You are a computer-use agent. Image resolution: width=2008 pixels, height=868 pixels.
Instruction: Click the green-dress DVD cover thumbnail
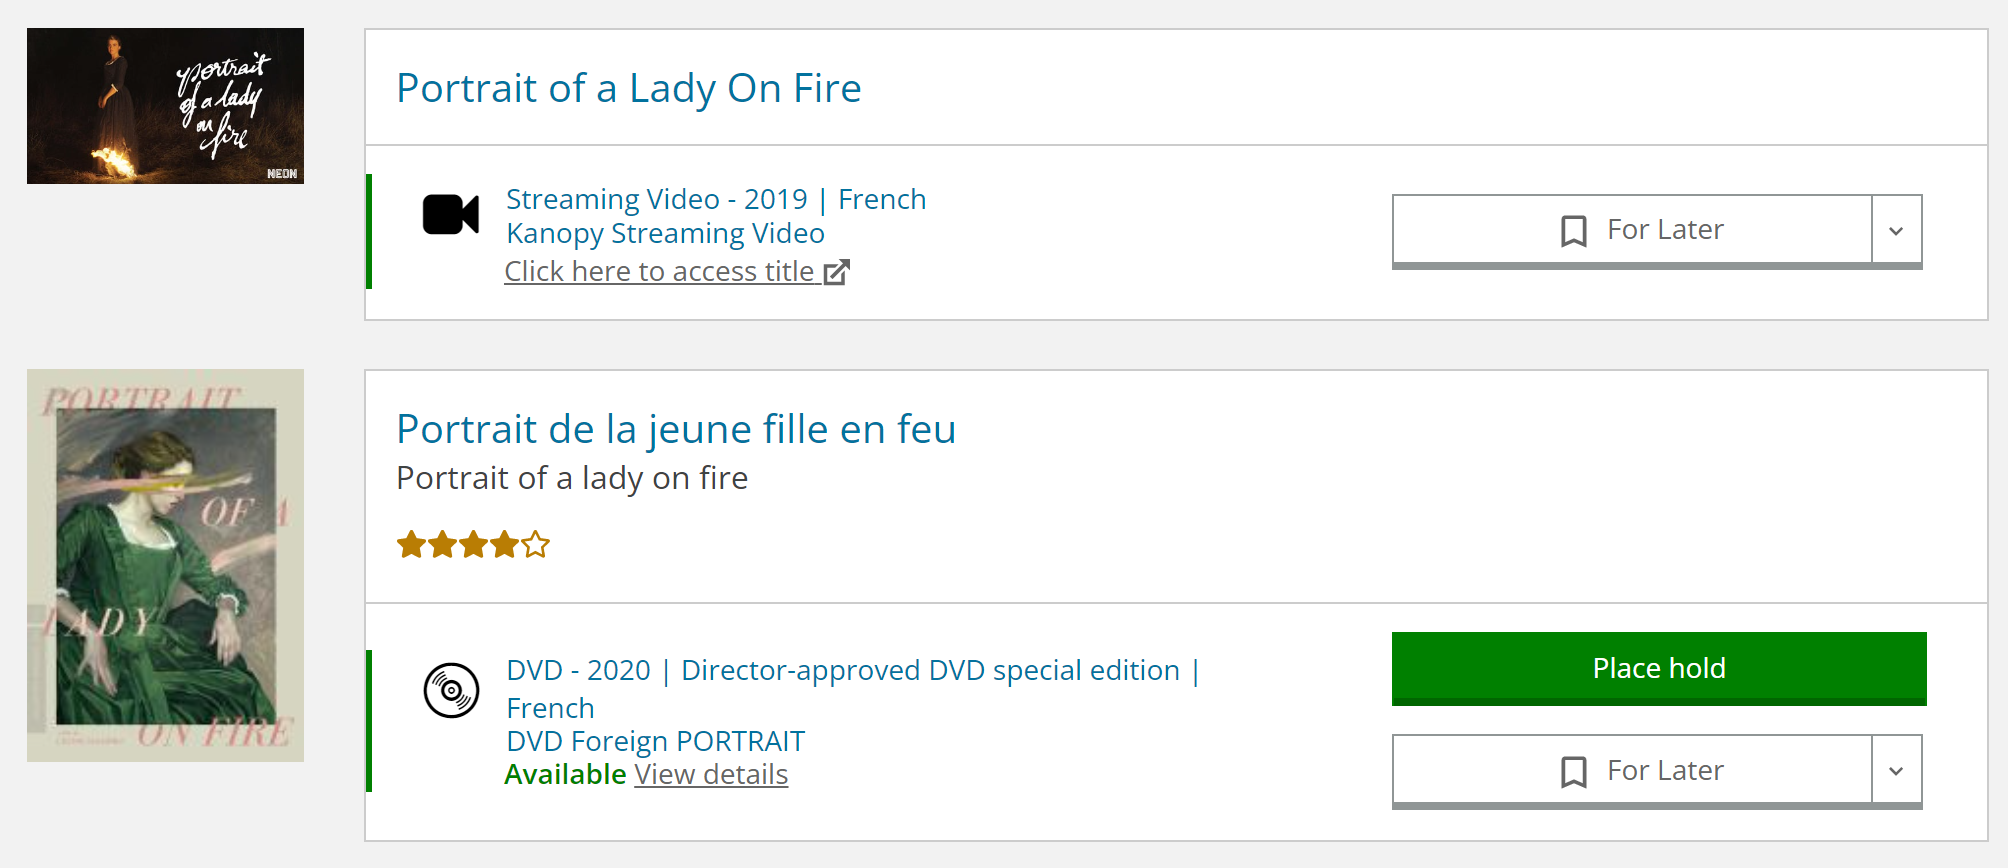click(165, 565)
